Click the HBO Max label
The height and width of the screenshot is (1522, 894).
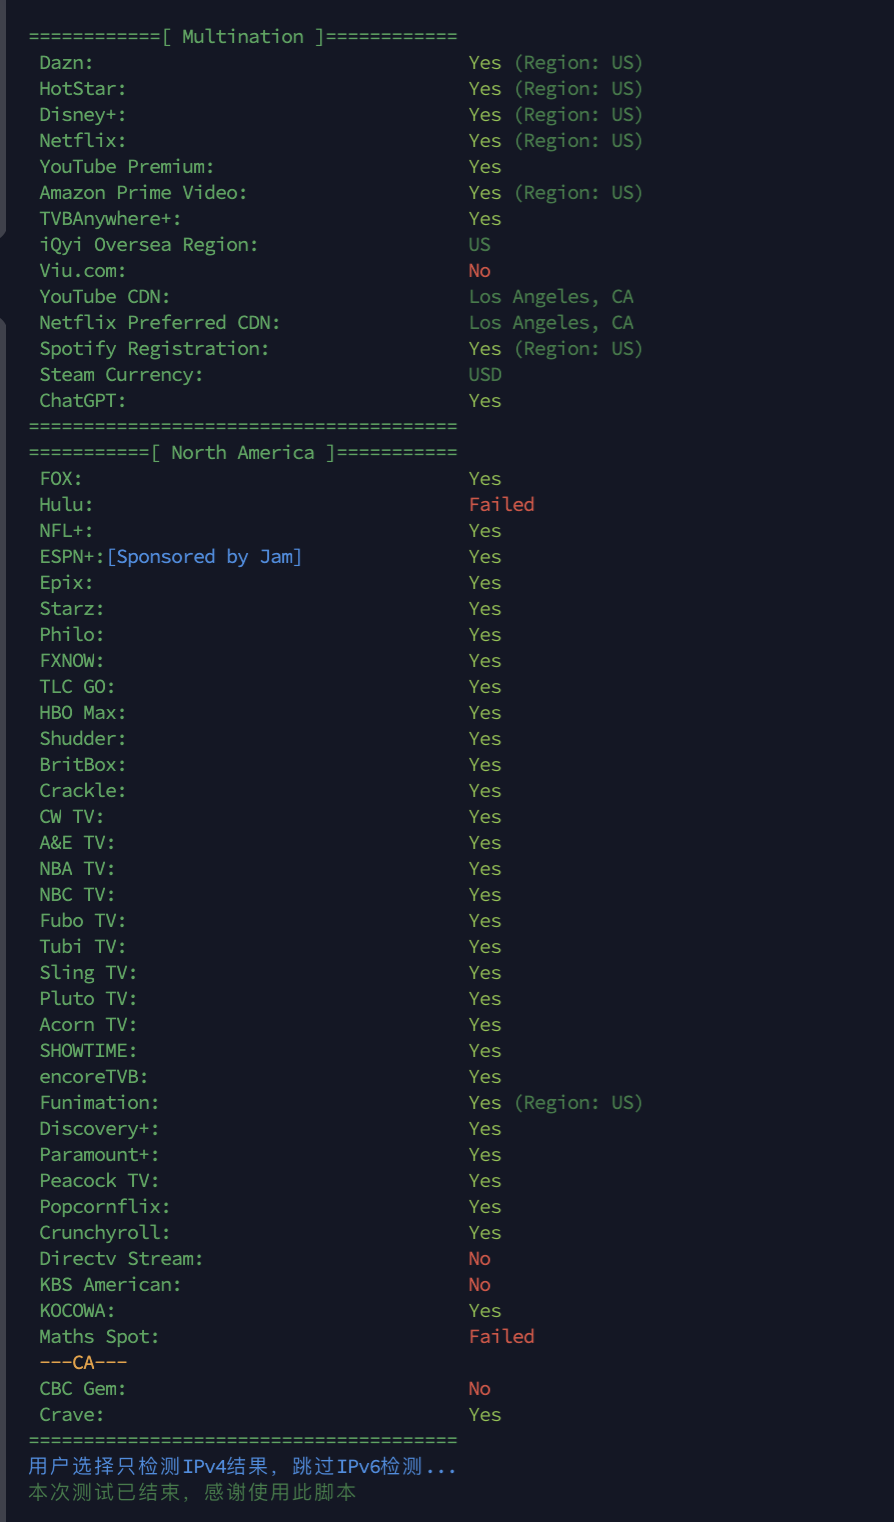[x=82, y=713]
